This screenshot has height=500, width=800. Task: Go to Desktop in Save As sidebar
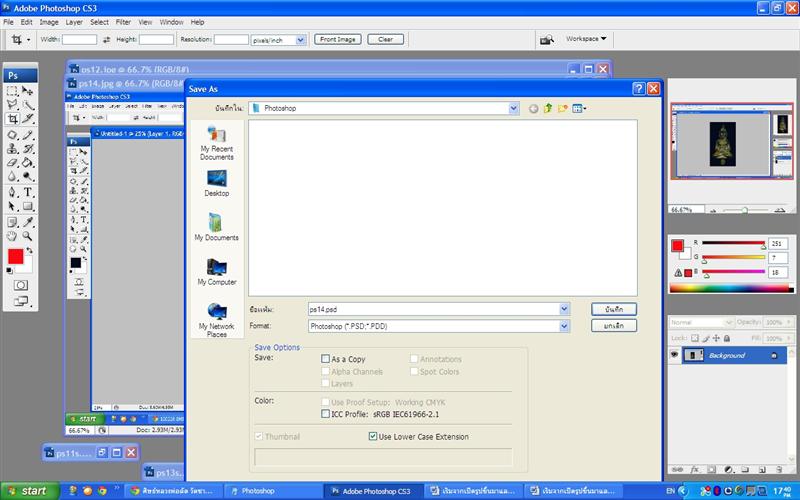pos(216,182)
